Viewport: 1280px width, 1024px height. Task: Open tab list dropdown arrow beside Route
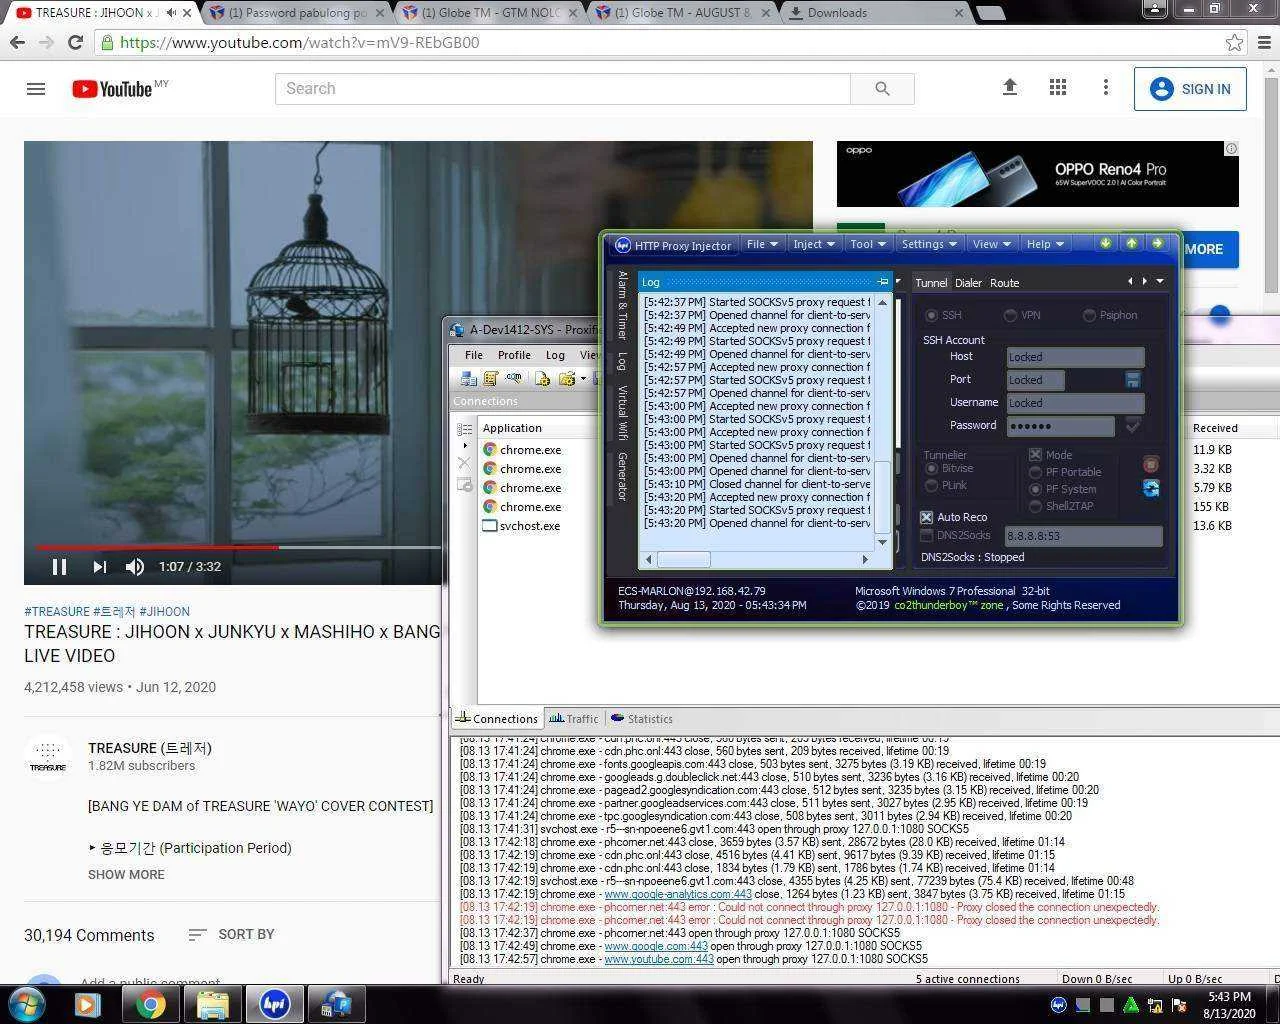(x=1160, y=282)
